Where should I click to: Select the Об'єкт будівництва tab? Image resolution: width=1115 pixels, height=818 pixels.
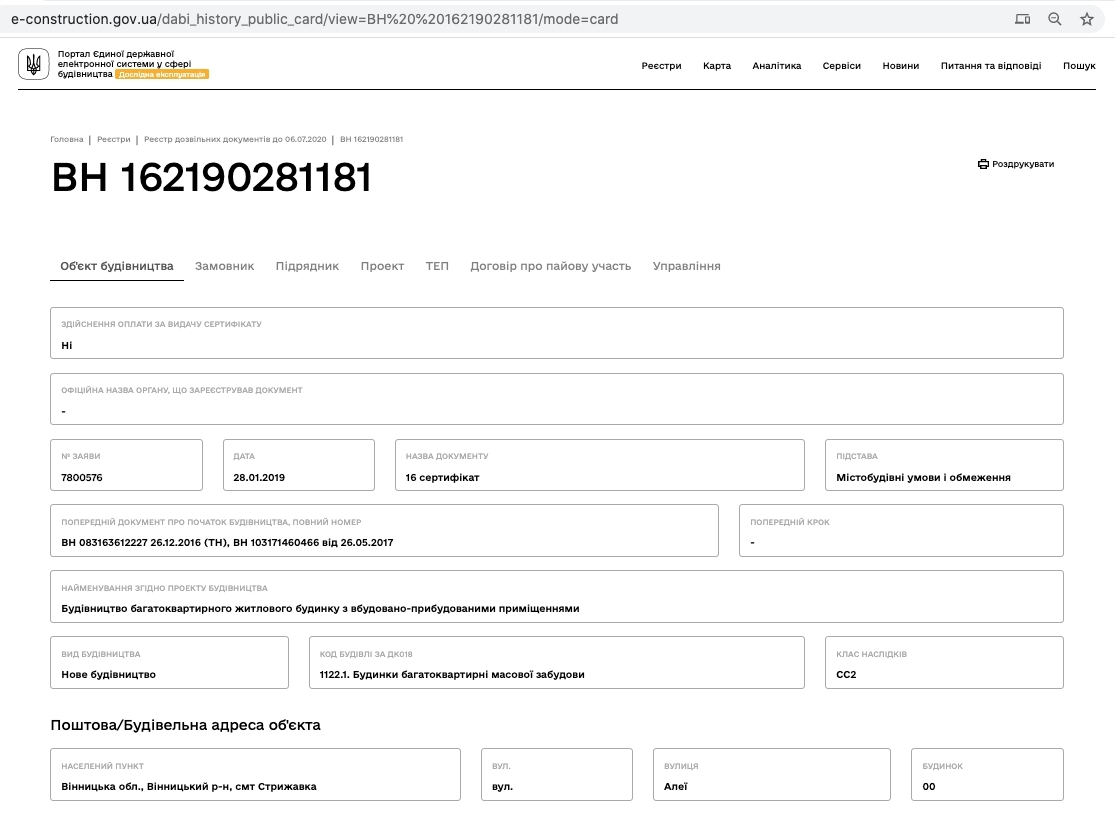(117, 266)
